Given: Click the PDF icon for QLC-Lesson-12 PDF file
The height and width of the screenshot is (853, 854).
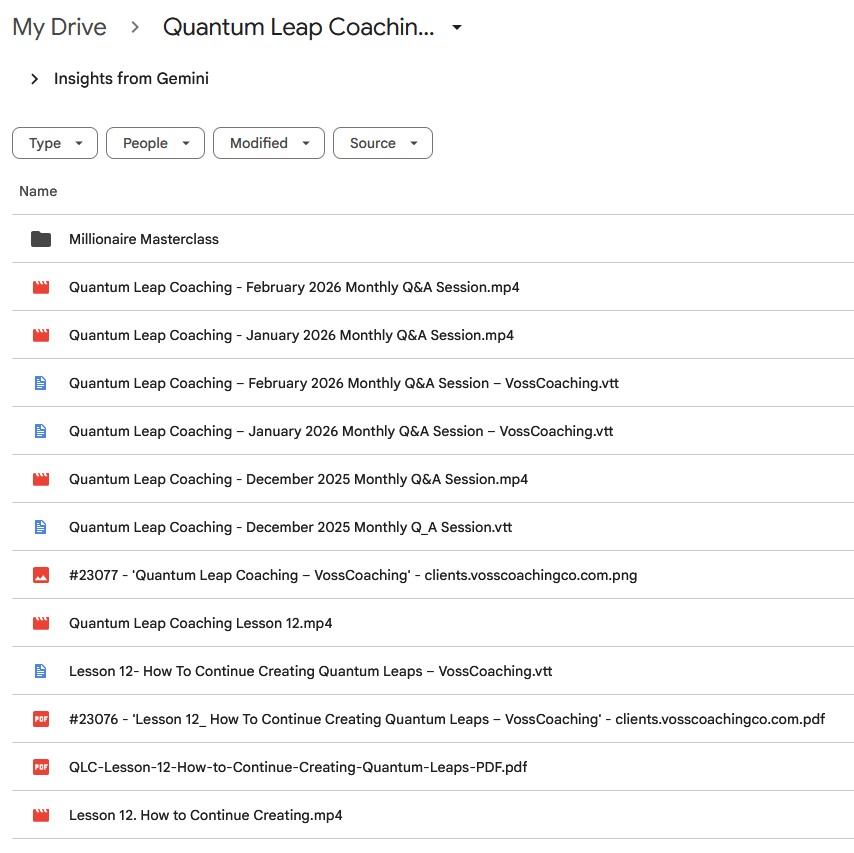Looking at the screenshot, I should point(40,767).
